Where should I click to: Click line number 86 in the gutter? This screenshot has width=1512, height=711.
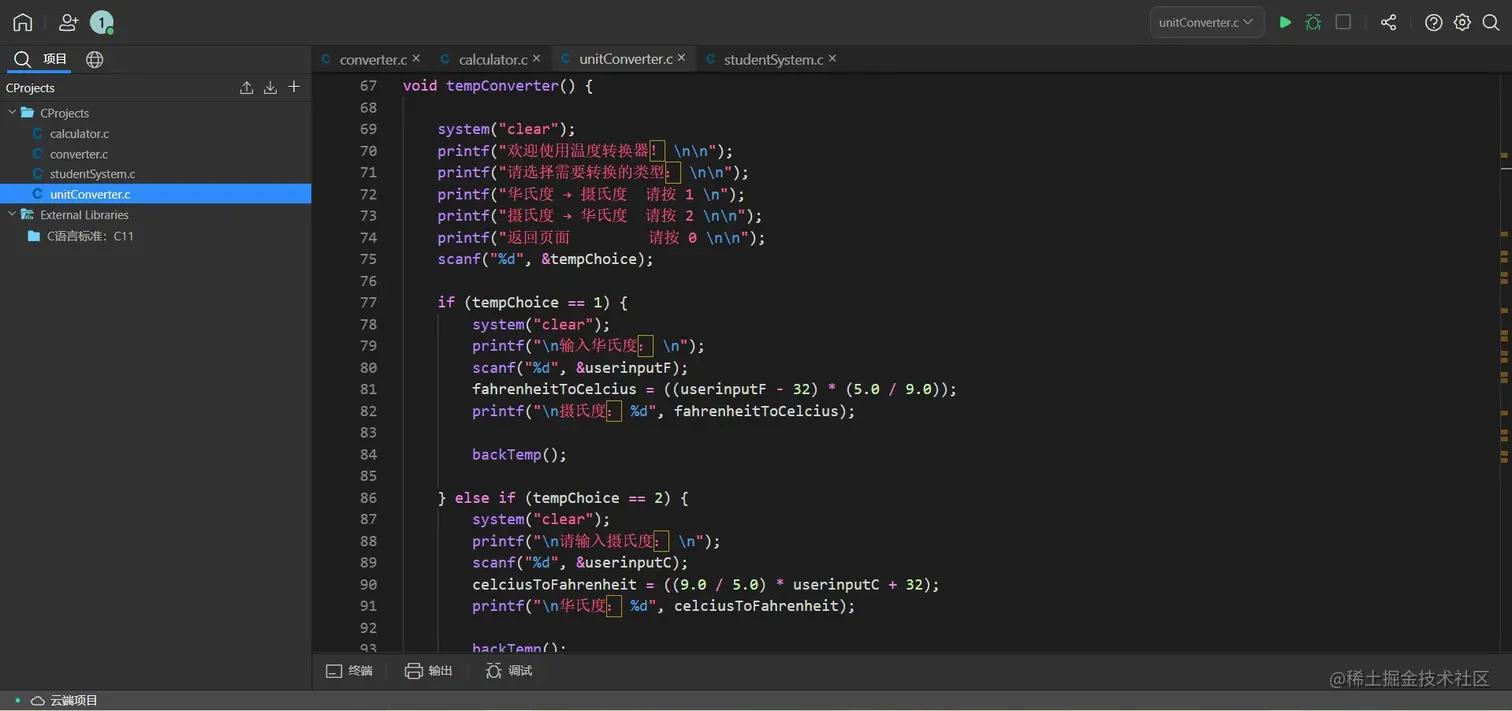pos(368,497)
